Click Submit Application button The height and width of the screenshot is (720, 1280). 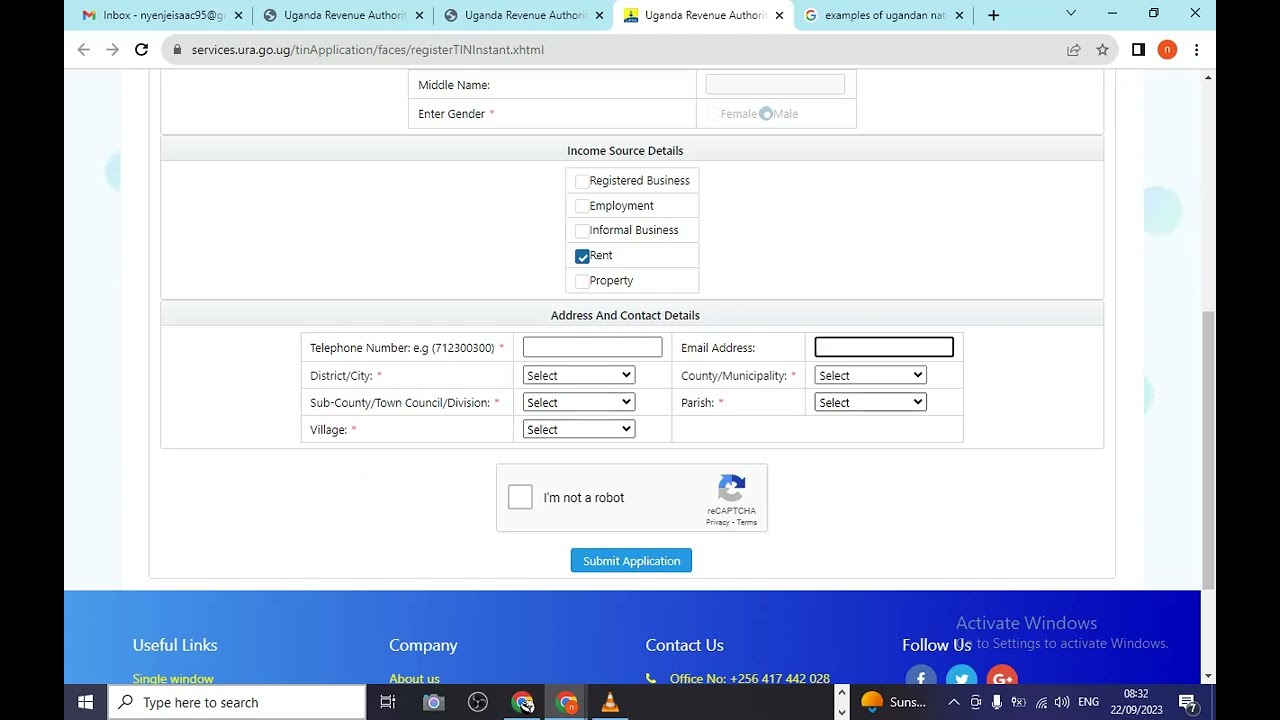tap(631, 561)
